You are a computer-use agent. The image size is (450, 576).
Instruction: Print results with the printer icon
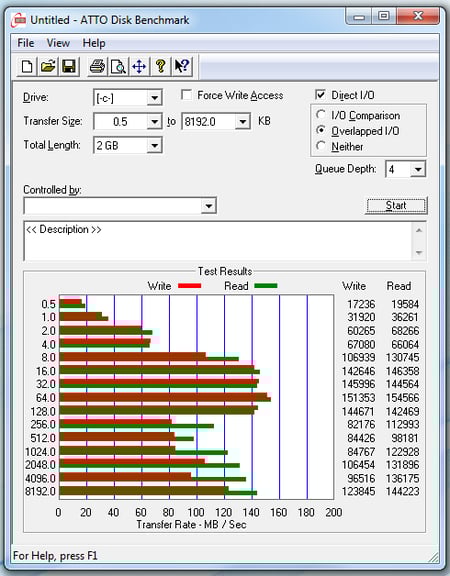click(97, 66)
